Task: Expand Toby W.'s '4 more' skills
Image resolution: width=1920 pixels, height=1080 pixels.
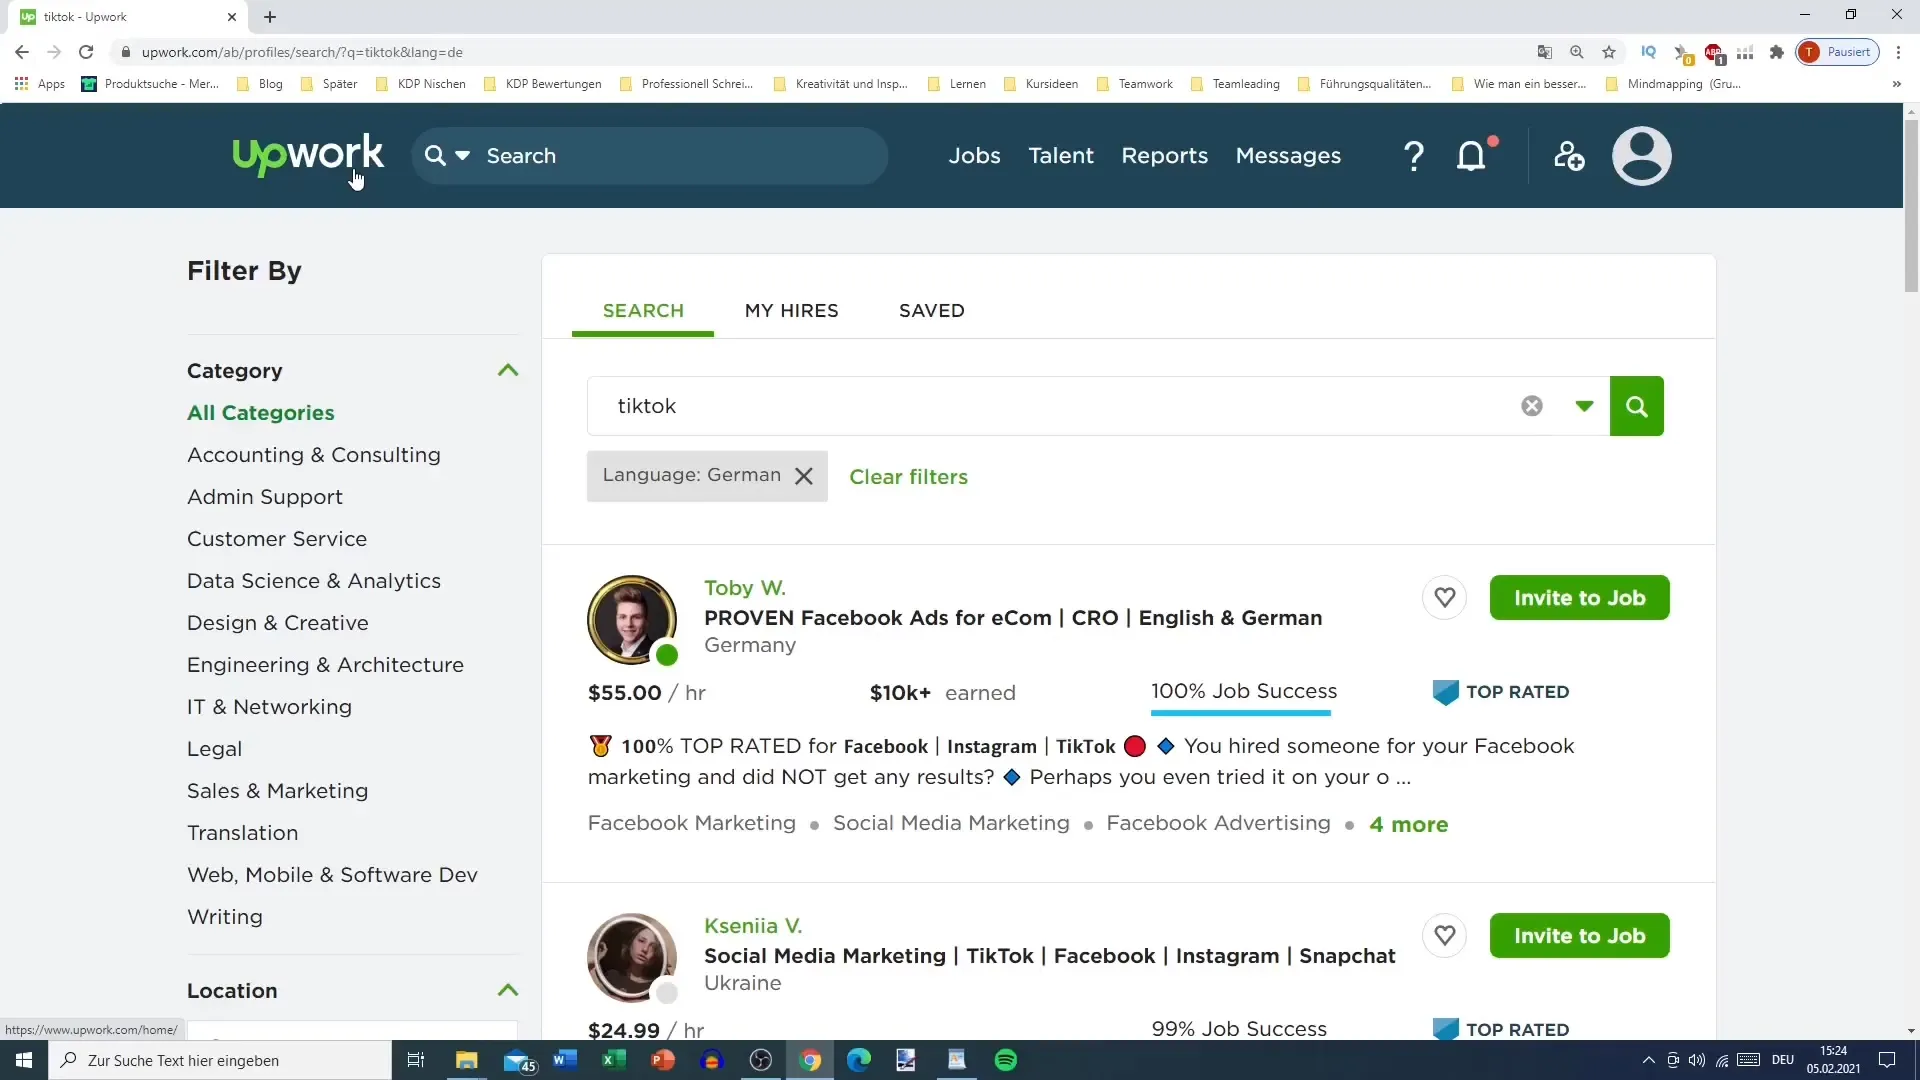Action: coord(1408,824)
